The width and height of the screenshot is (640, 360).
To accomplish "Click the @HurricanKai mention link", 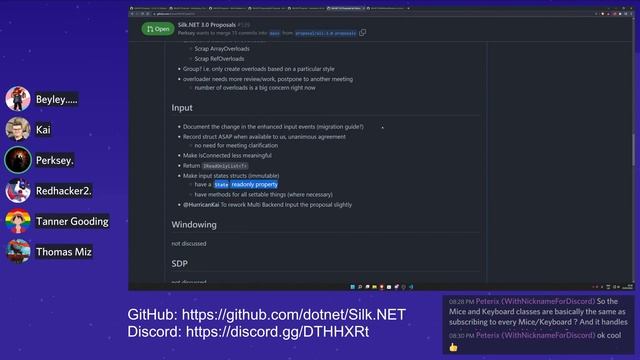I will click(x=201, y=205).
